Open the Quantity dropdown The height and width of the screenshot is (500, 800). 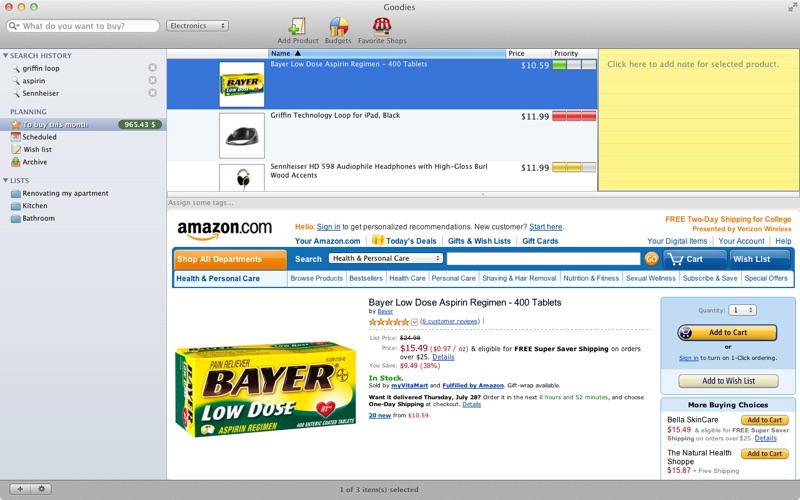pos(742,310)
